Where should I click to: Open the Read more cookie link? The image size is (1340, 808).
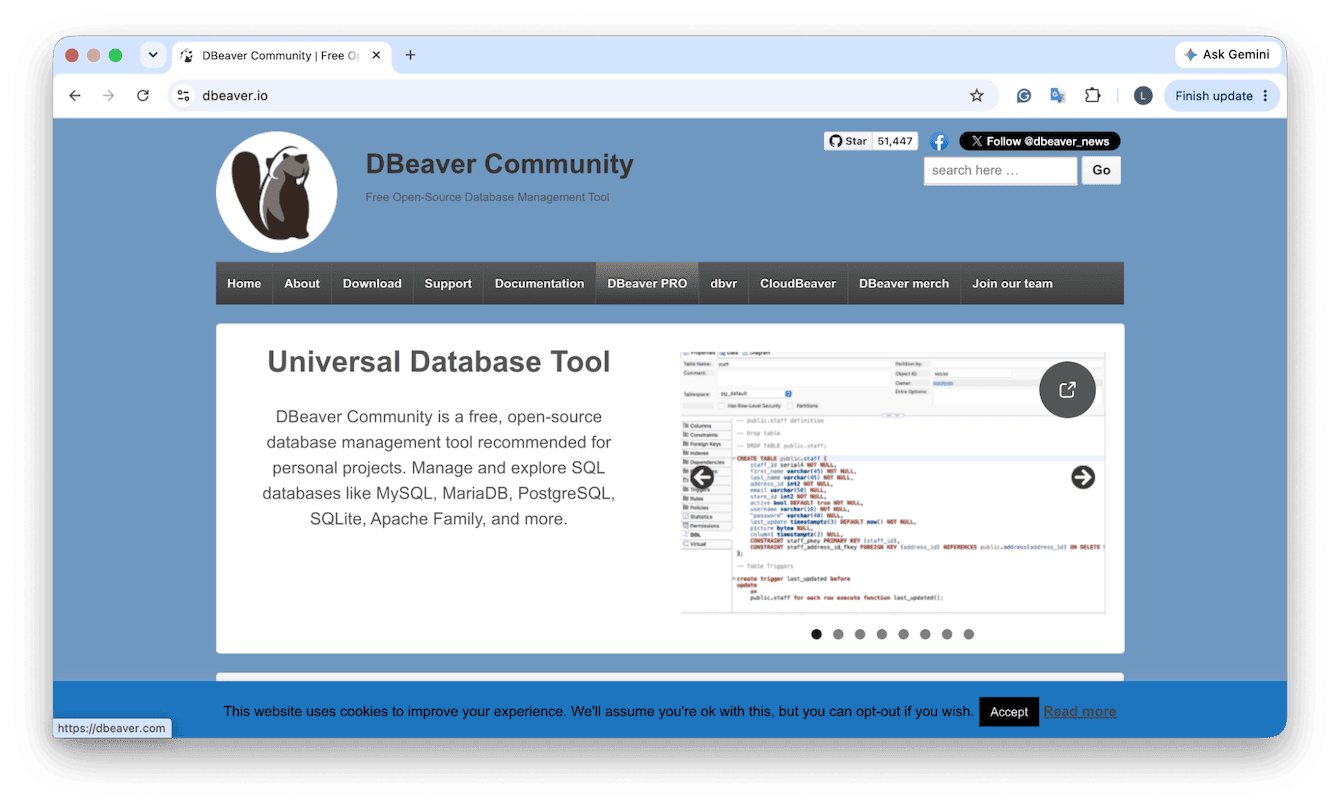coord(1080,712)
